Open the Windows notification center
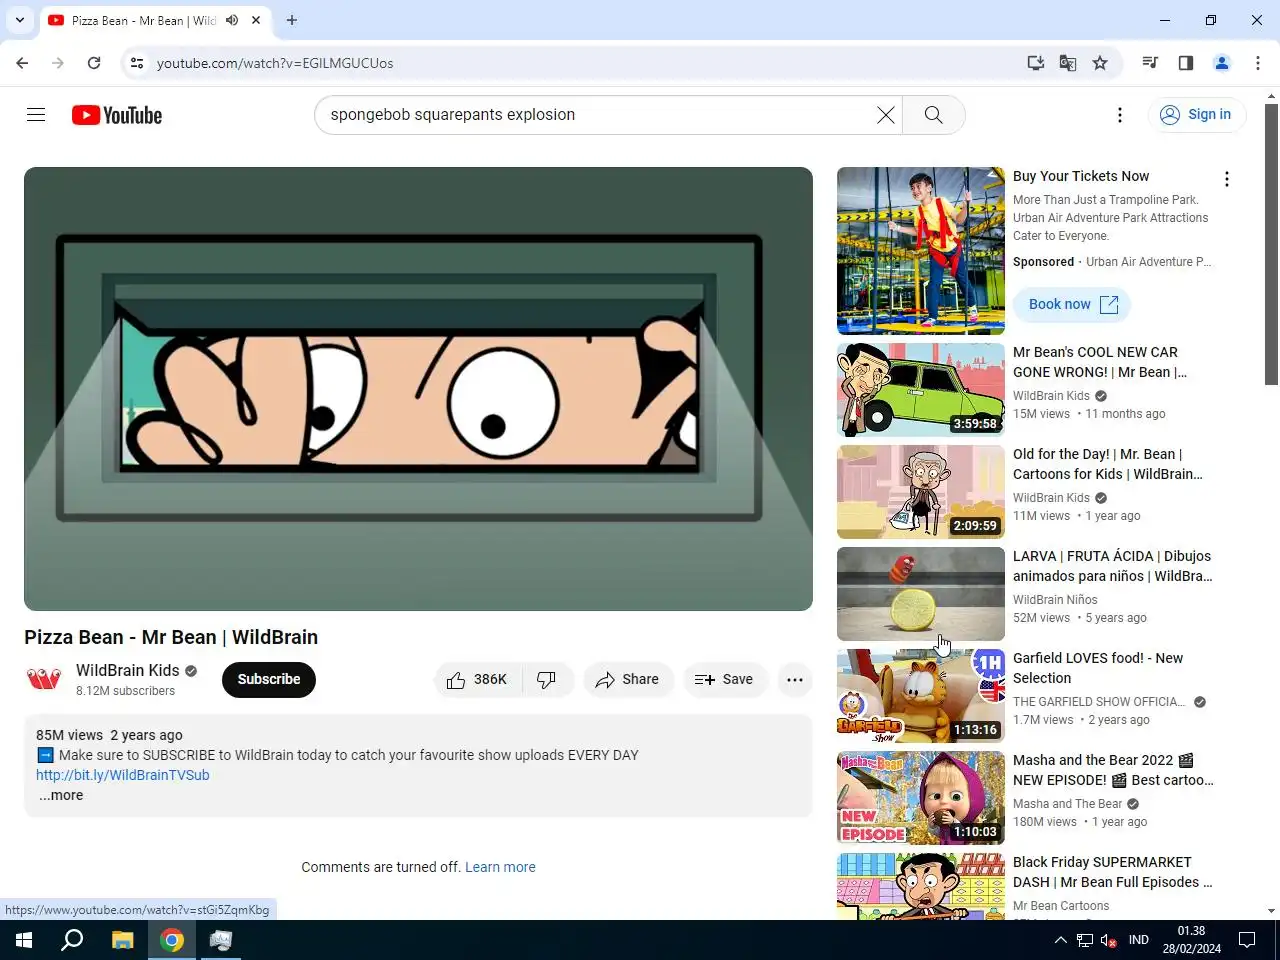Viewport: 1280px width, 960px height. click(x=1247, y=940)
